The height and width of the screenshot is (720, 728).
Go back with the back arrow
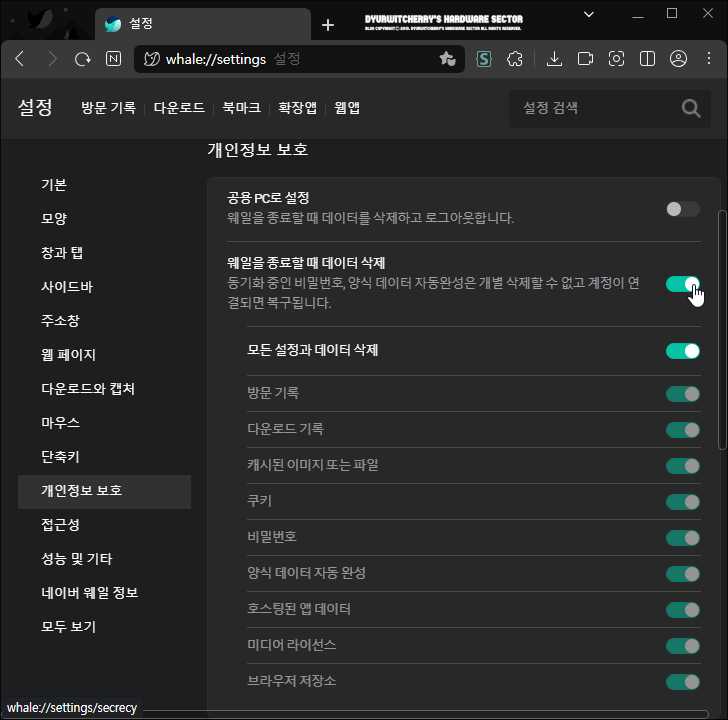point(20,59)
